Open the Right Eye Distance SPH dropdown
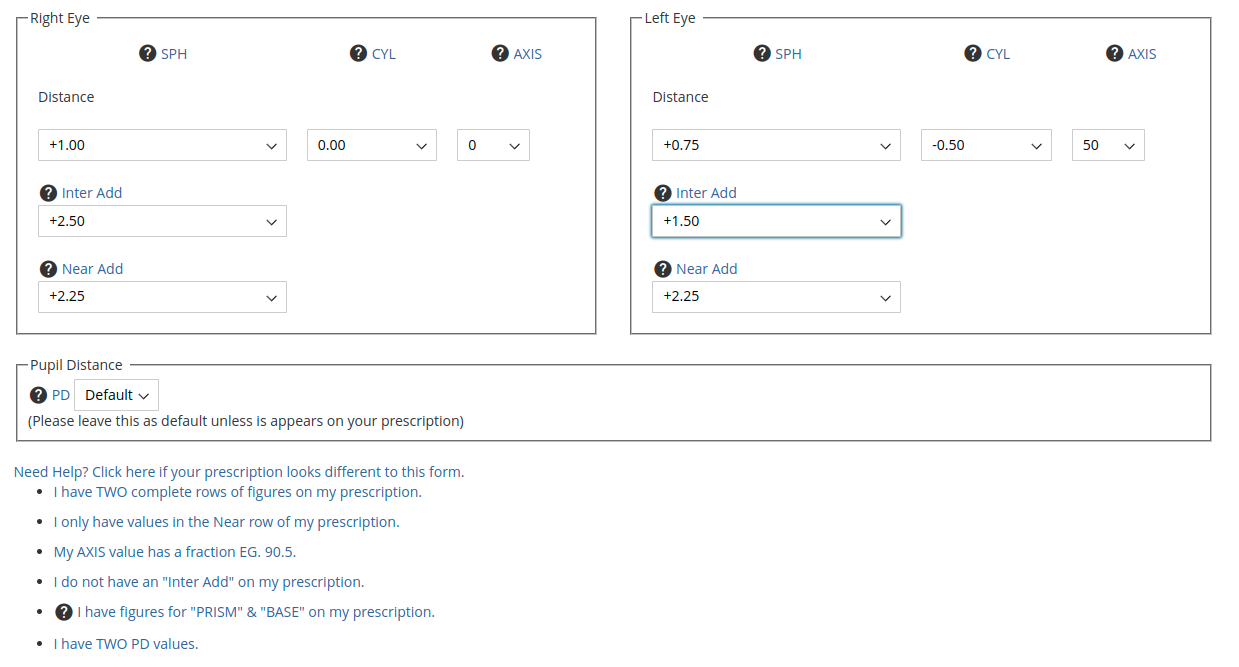 click(162, 145)
